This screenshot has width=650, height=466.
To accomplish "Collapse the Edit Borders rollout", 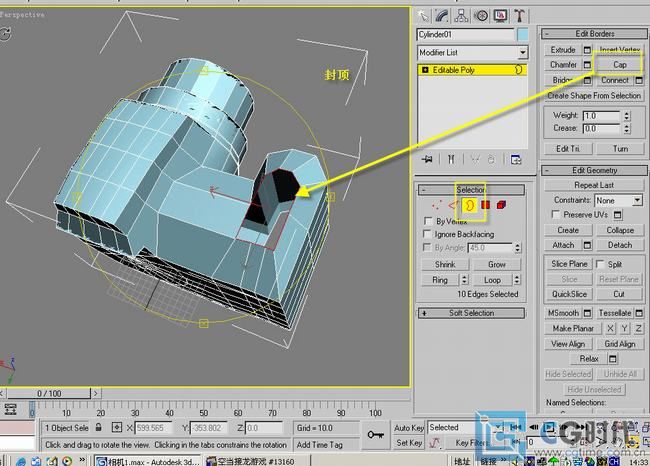I will [x=594, y=34].
